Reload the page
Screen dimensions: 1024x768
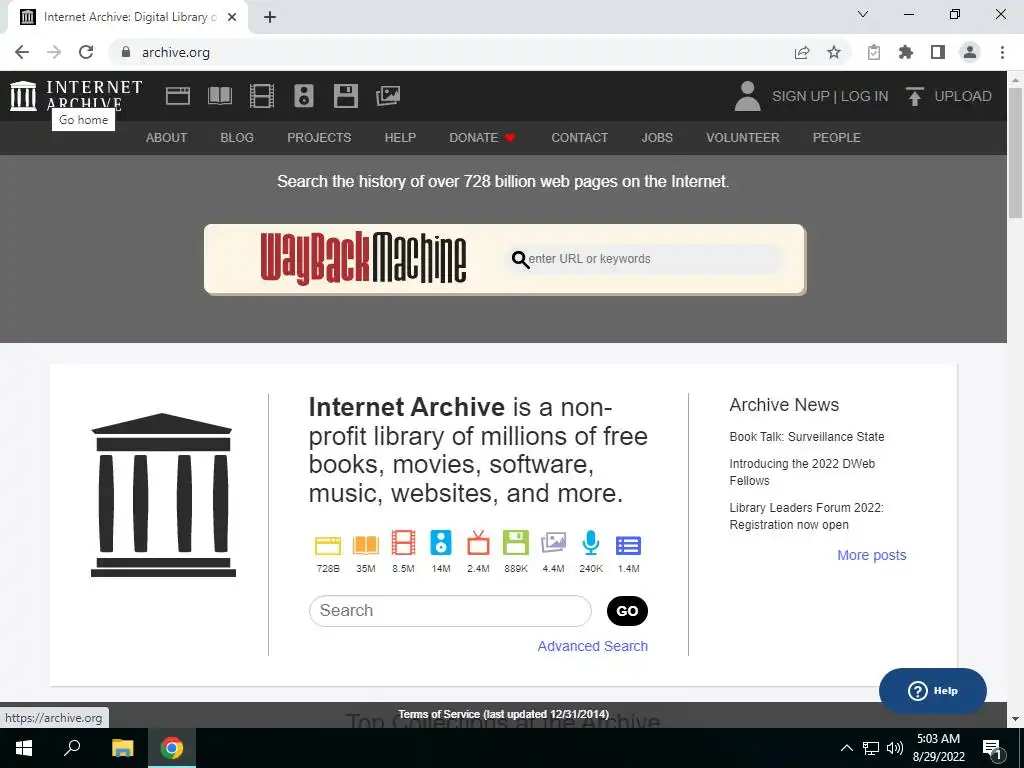[x=86, y=52]
